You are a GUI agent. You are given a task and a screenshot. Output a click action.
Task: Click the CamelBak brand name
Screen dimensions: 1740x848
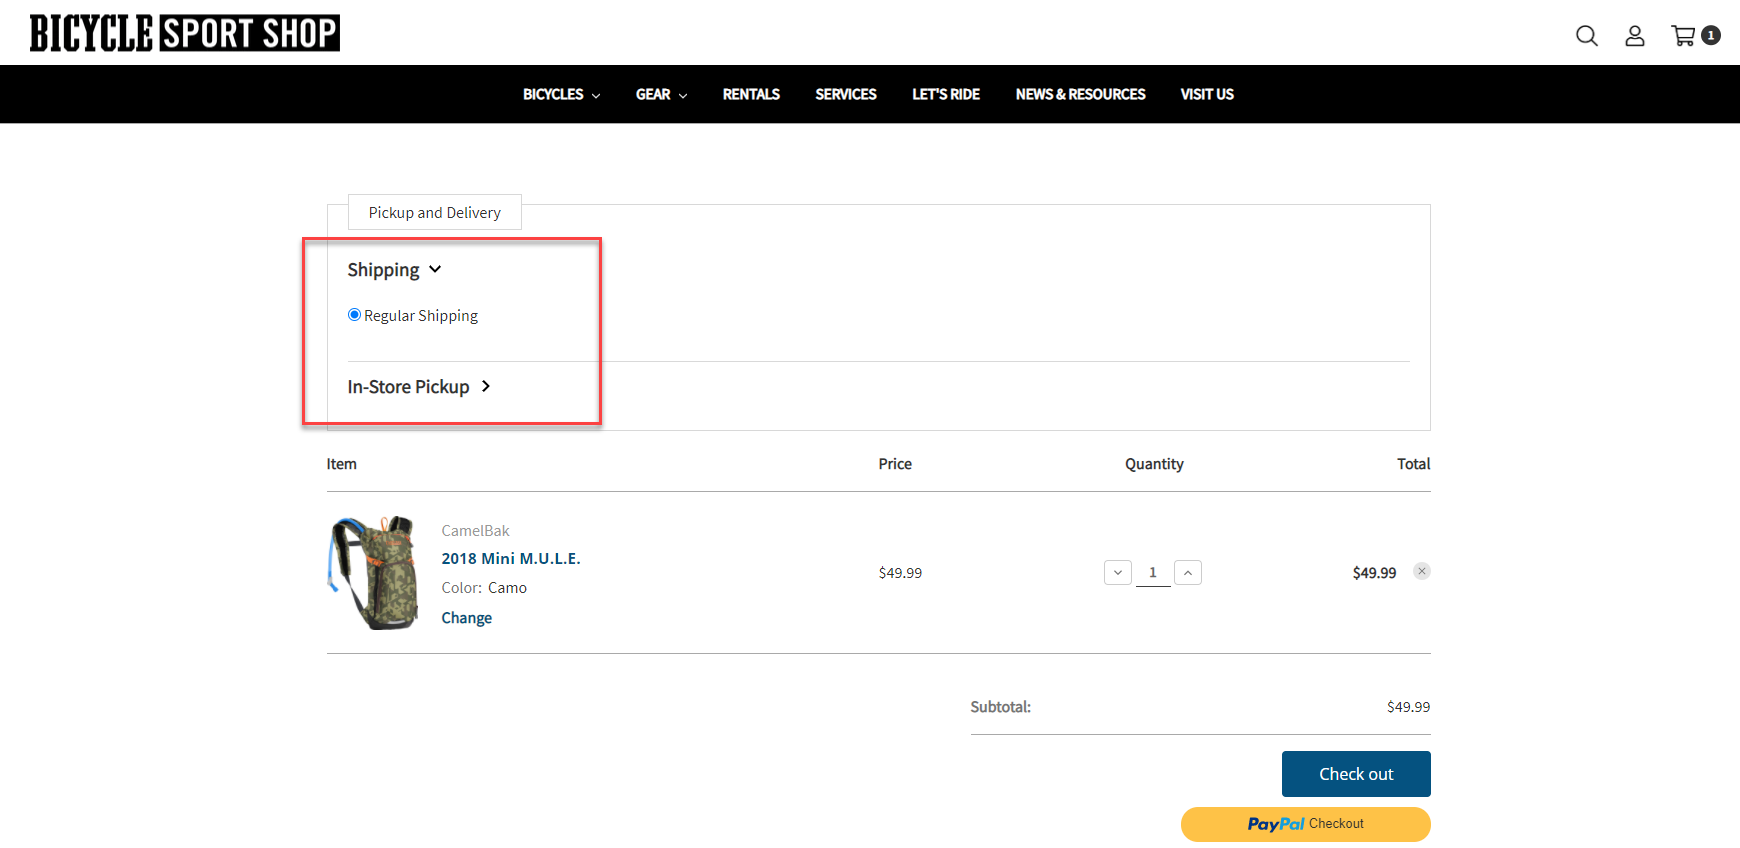476,531
